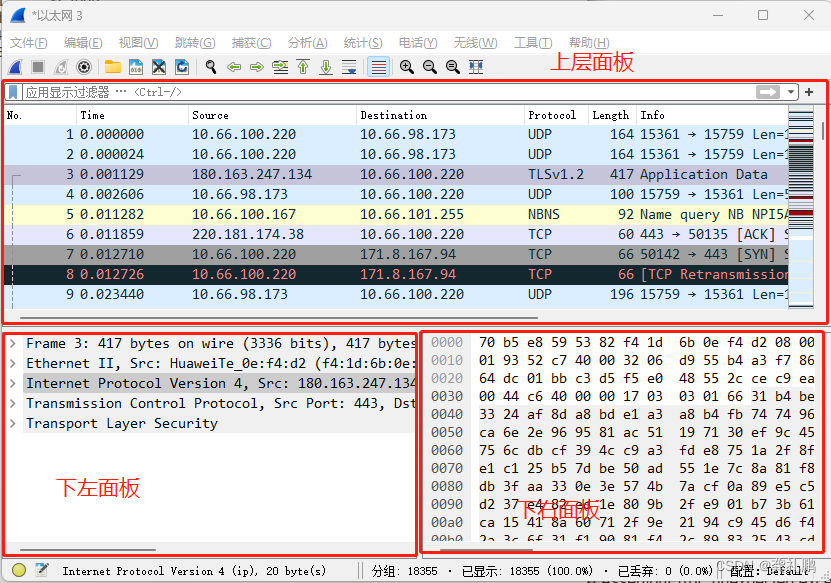Screen dimensions: 831x583
Task: Jump to the last packet
Action: pos(326,67)
